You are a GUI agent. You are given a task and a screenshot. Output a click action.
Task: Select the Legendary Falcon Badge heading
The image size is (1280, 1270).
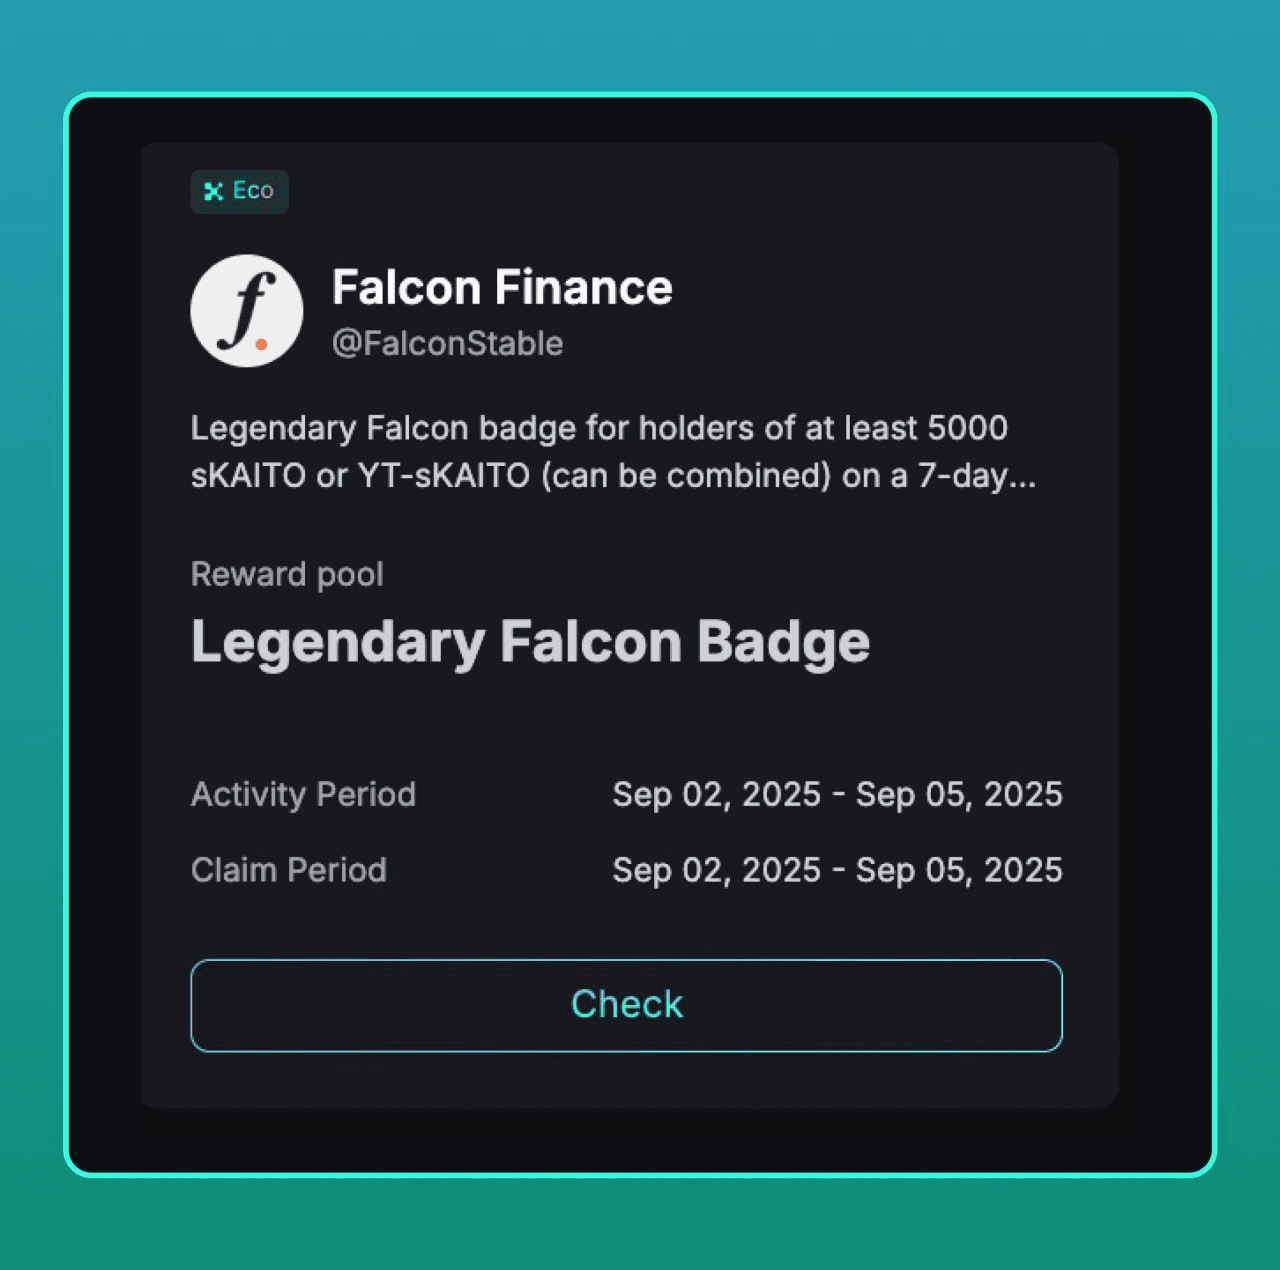pyautogui.click(x=530, y=642)
